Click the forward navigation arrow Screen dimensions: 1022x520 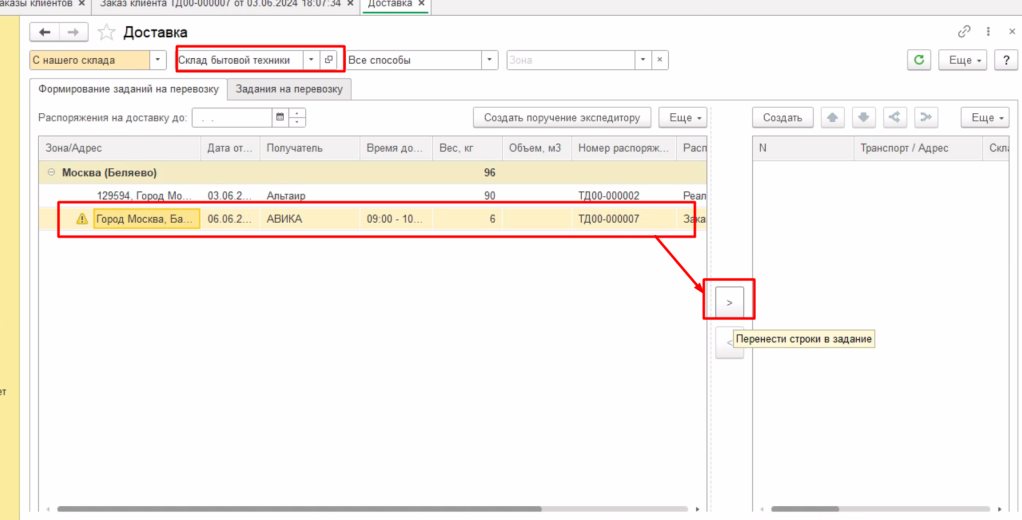click(75, 32)
